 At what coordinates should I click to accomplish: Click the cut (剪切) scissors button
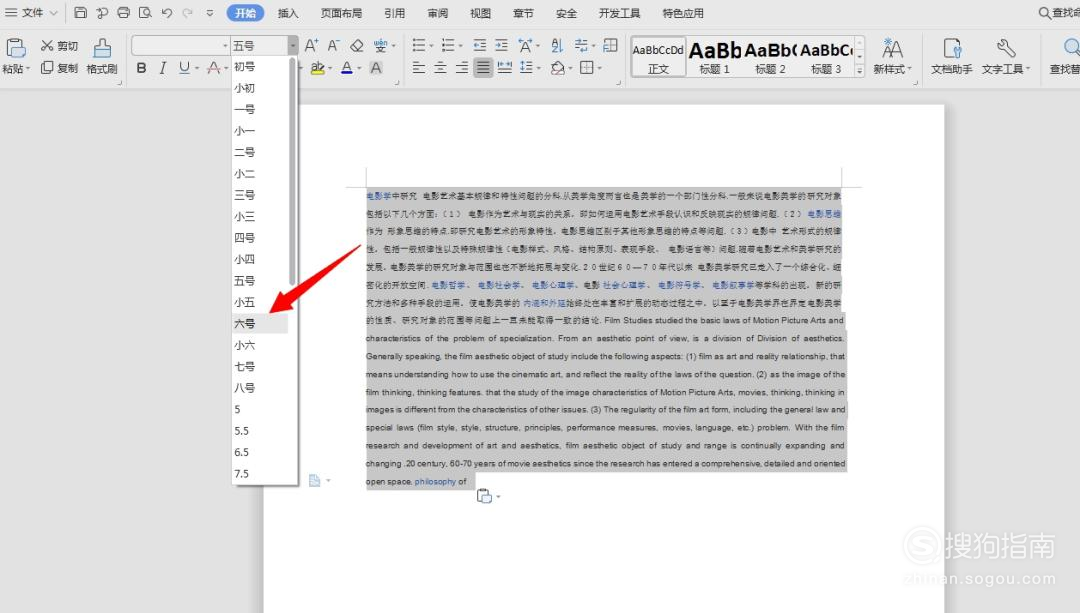click(59, 45)
